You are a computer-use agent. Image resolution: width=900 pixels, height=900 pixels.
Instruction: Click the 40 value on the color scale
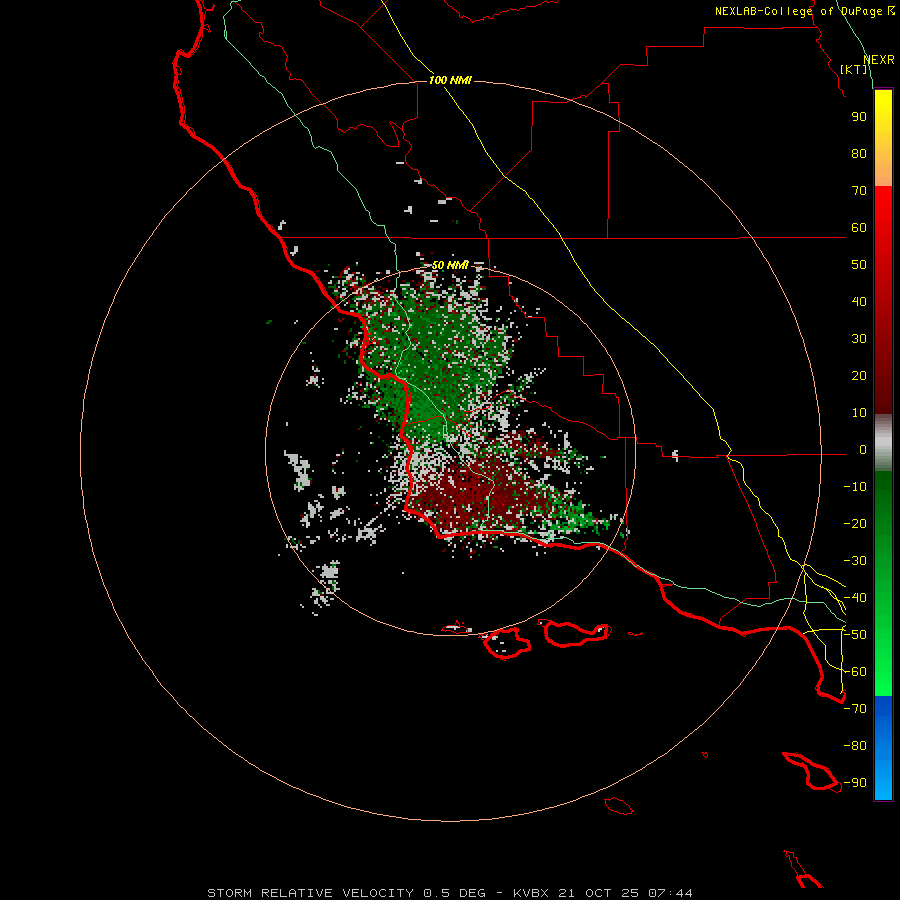[x=859, y=302]
